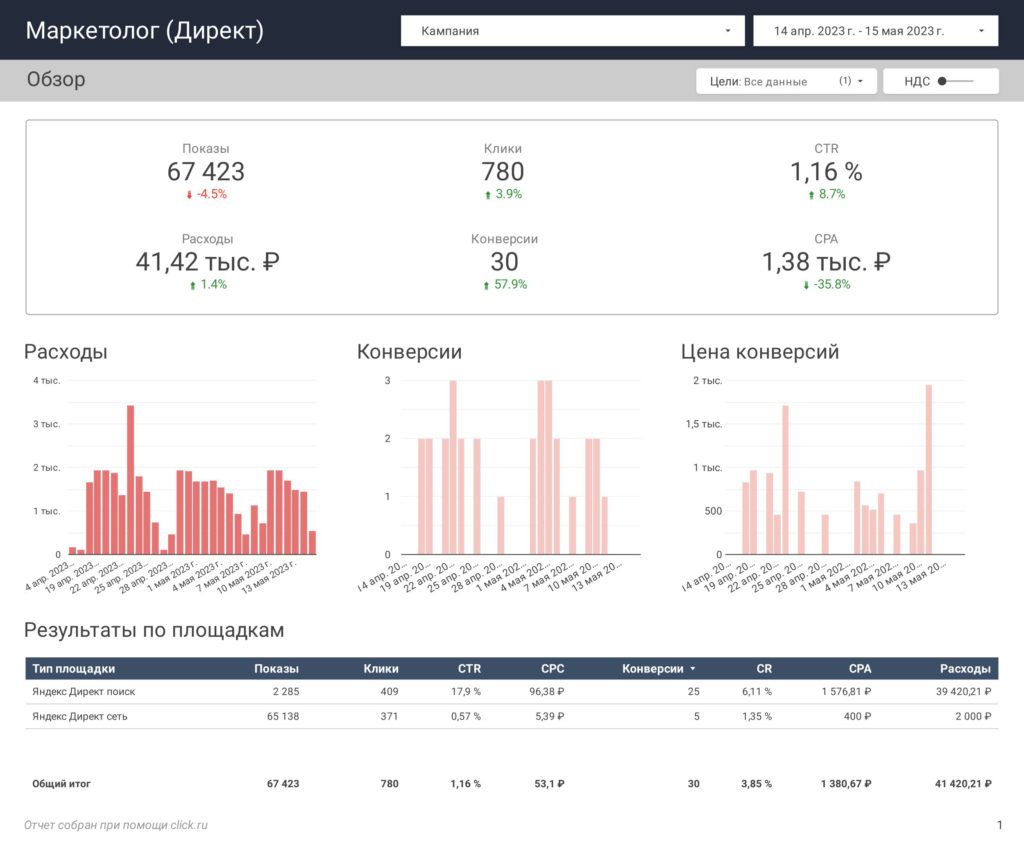Viewport: 1024px width, 845px height.
Task: Click the green up arrow under CTR
Action: [x=811, y=195]
